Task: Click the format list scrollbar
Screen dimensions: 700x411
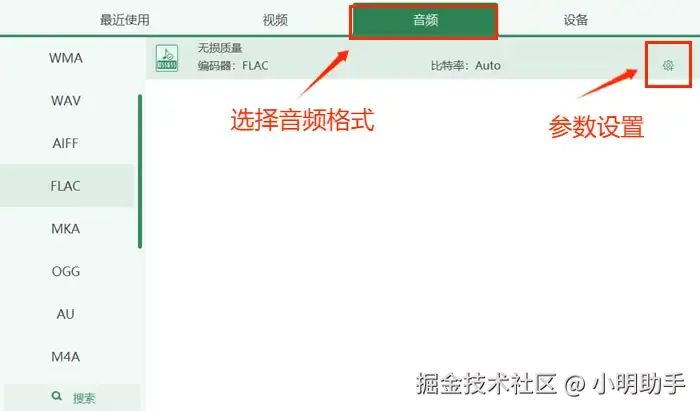Action: pos(140,171)
